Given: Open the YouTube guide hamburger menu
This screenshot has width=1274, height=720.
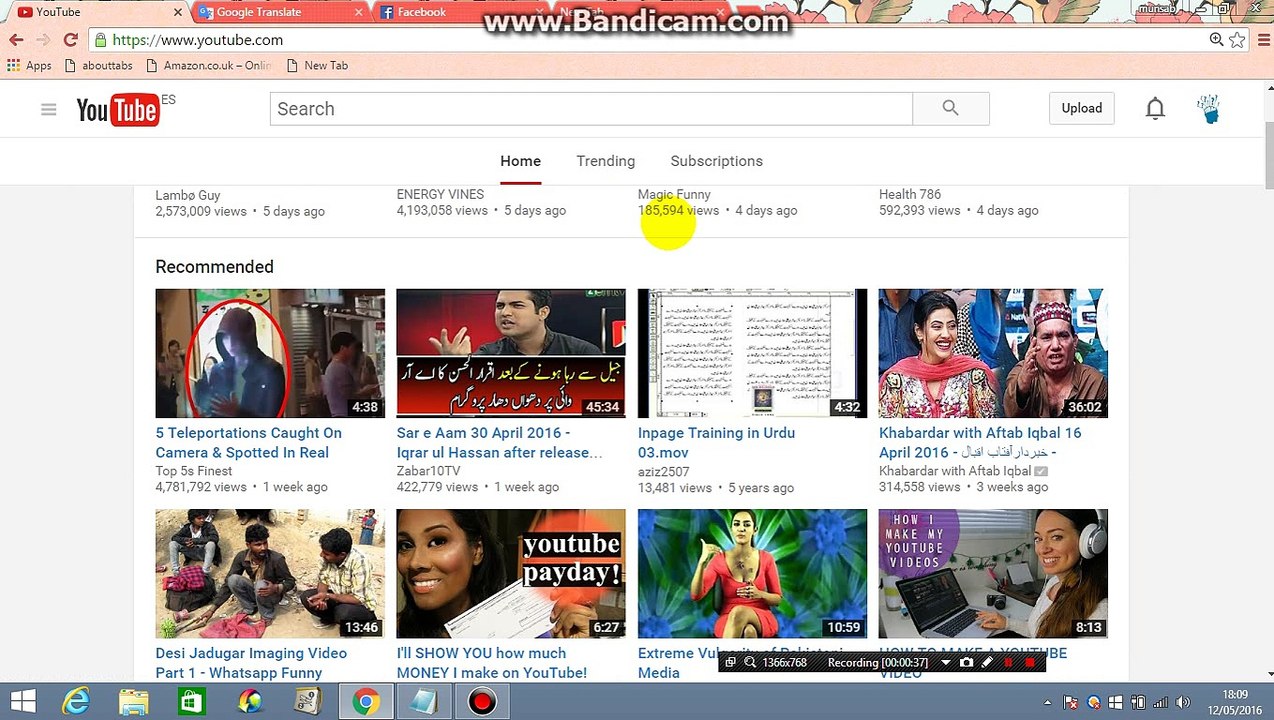Looking at the screenshot, I should [48, 109].
